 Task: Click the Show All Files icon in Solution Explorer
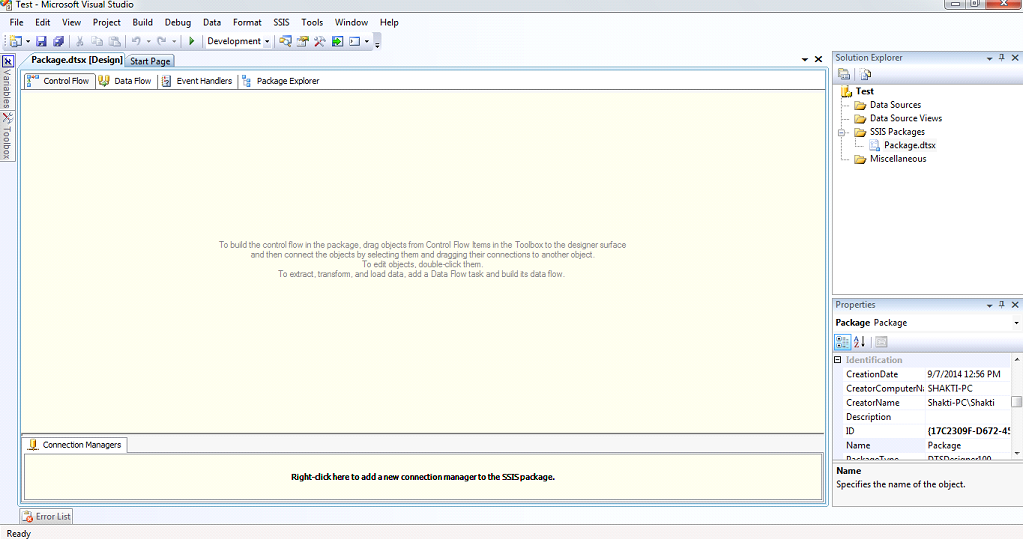pyautogui.click(x=865, y=74)
